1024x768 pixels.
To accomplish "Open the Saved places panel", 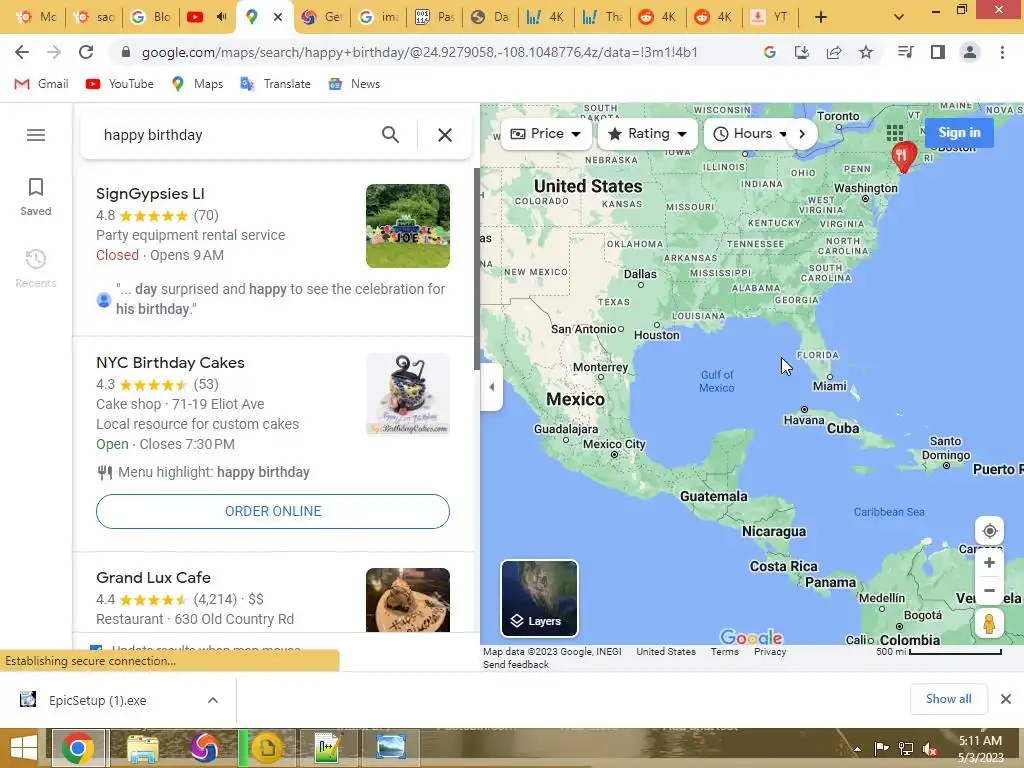I will click(x=35, y=197).
